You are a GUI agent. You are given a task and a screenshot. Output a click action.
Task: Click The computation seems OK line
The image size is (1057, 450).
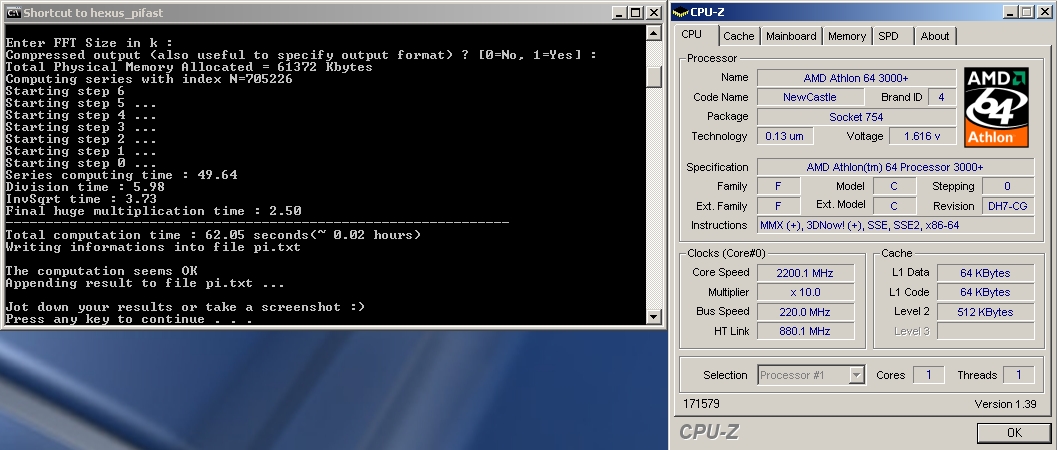click(x=101, y=271)
